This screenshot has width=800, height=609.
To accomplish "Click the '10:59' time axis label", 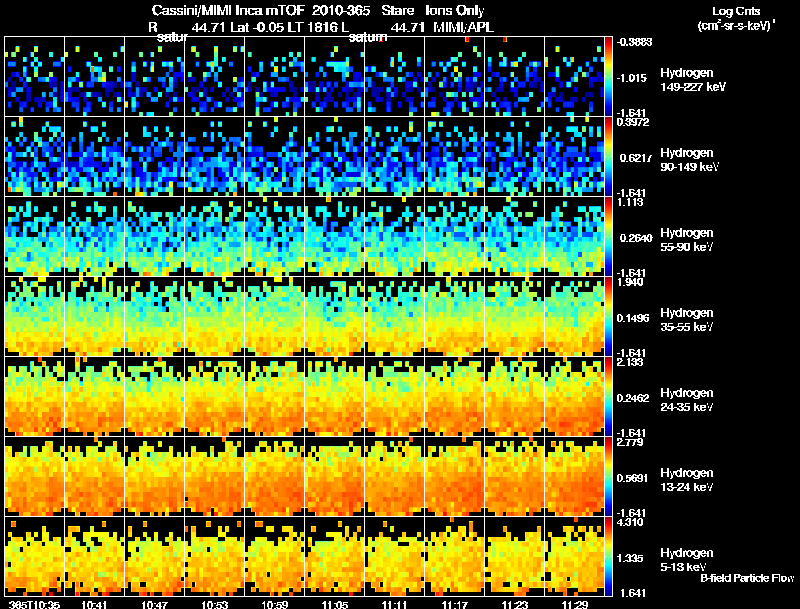I will click(x=275, y=605).
